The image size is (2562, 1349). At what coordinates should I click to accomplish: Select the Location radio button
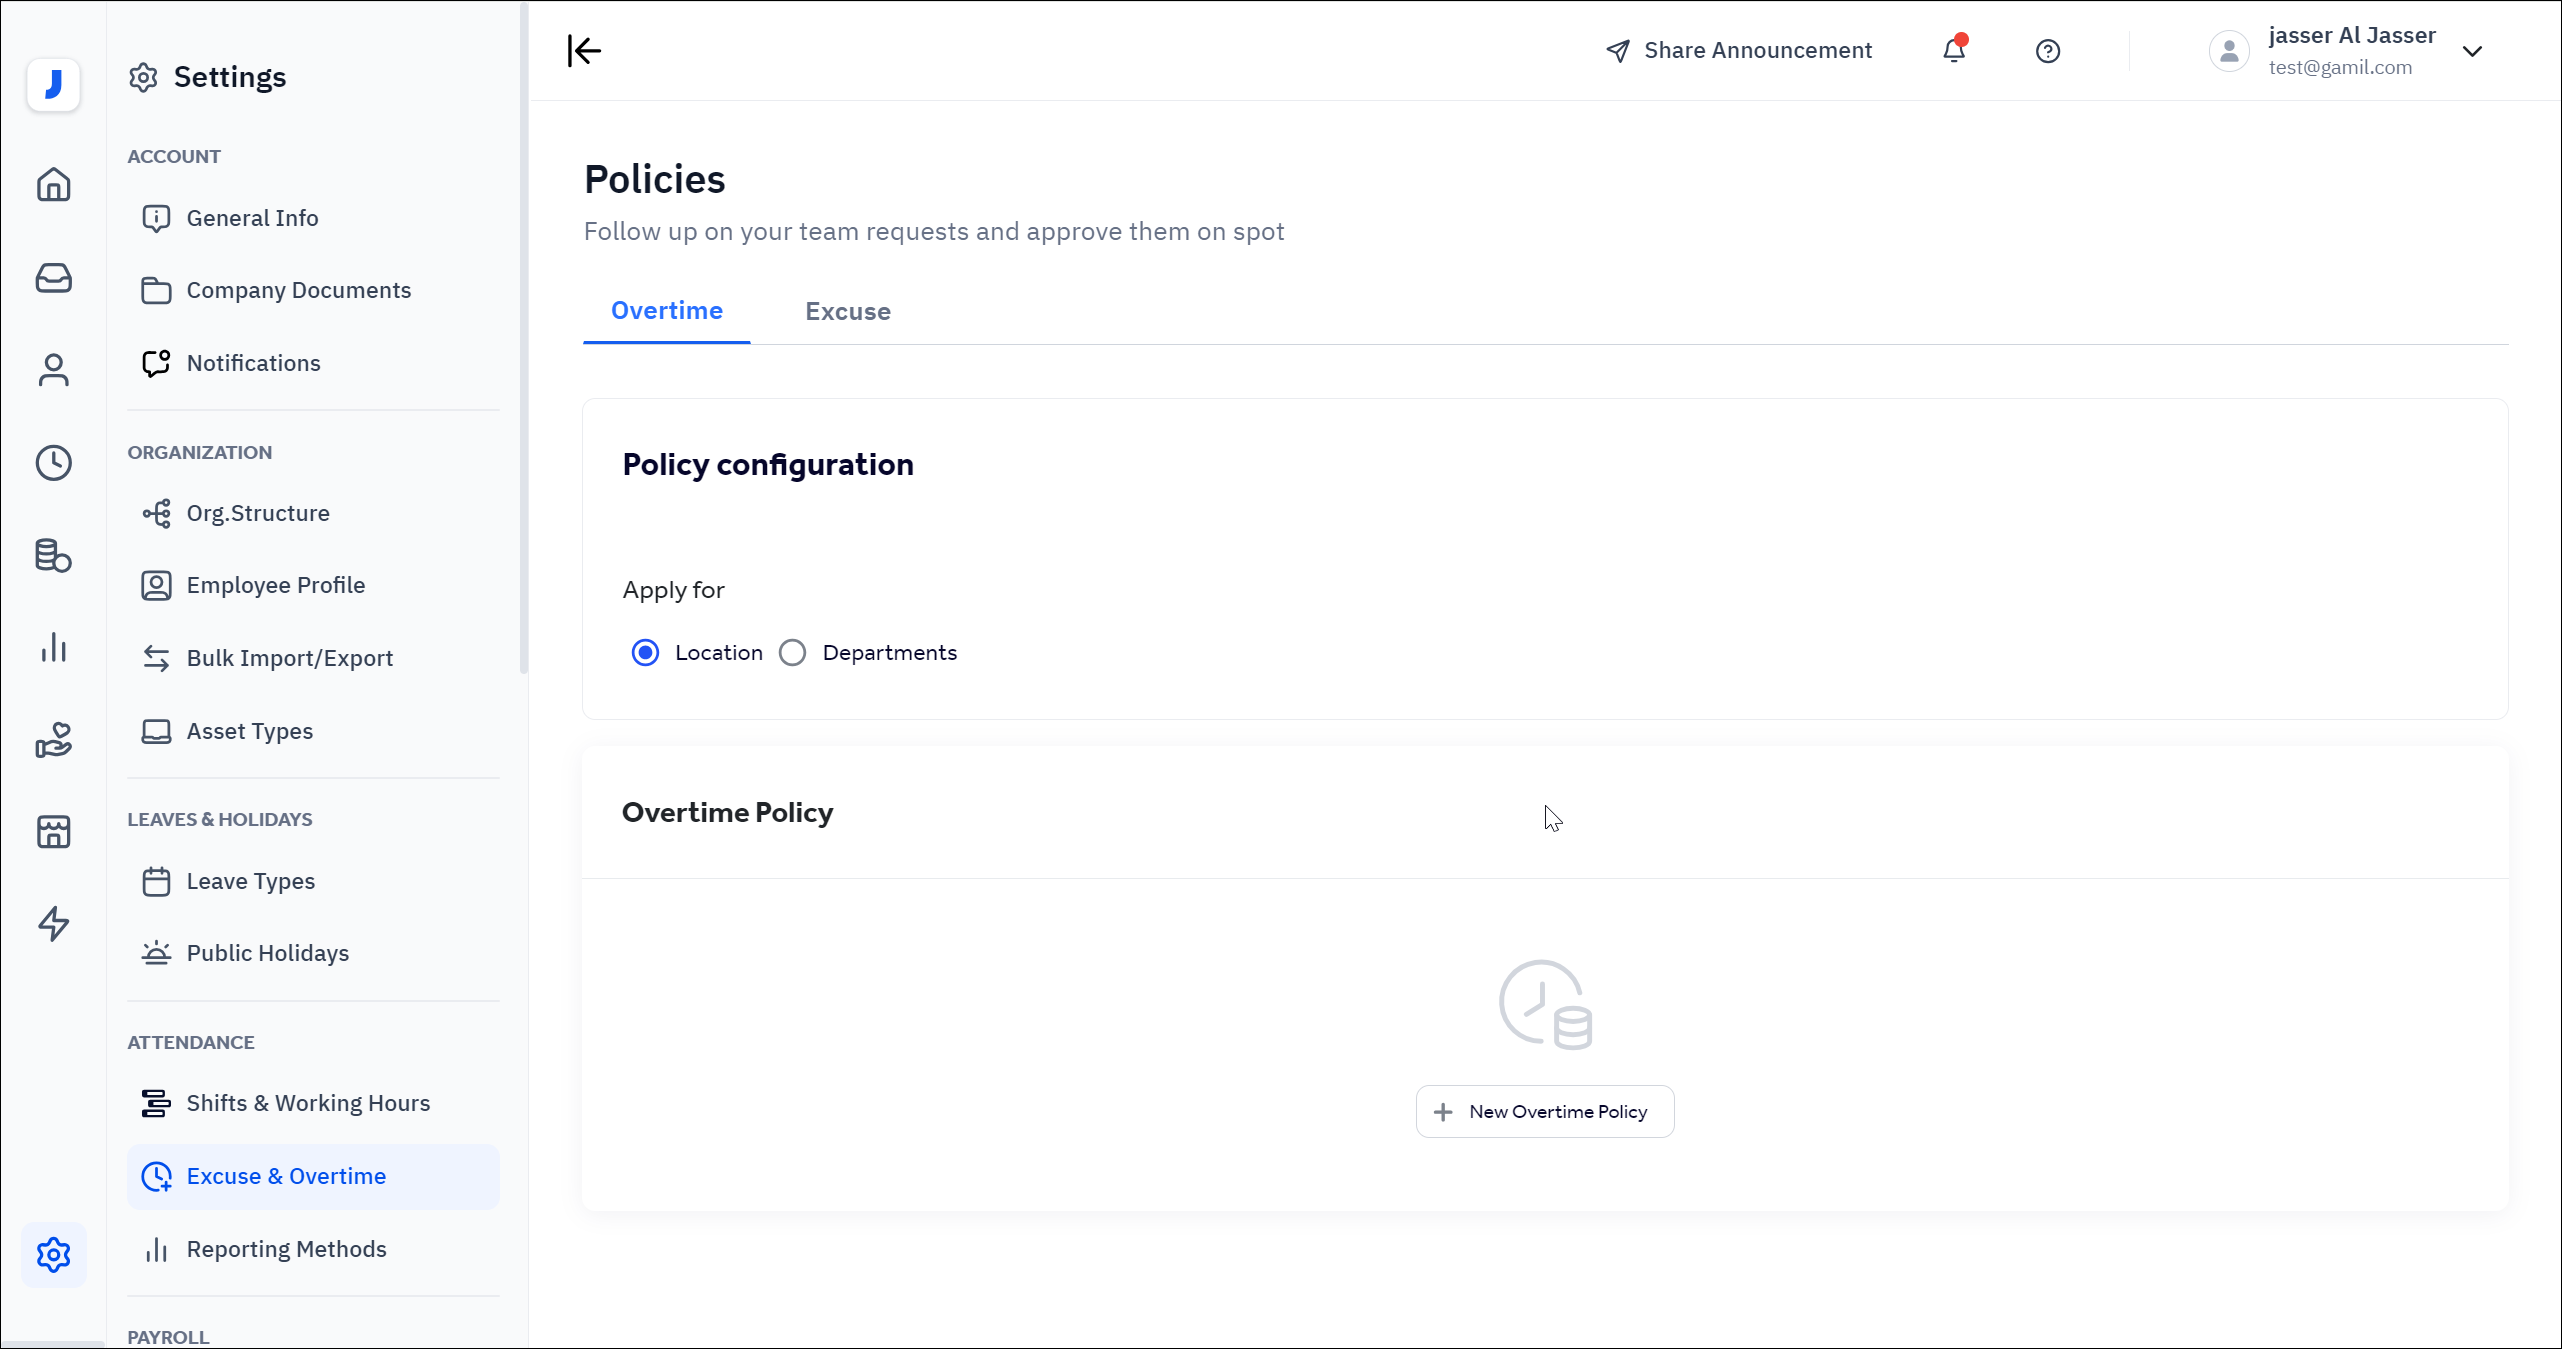click(646, 652)
